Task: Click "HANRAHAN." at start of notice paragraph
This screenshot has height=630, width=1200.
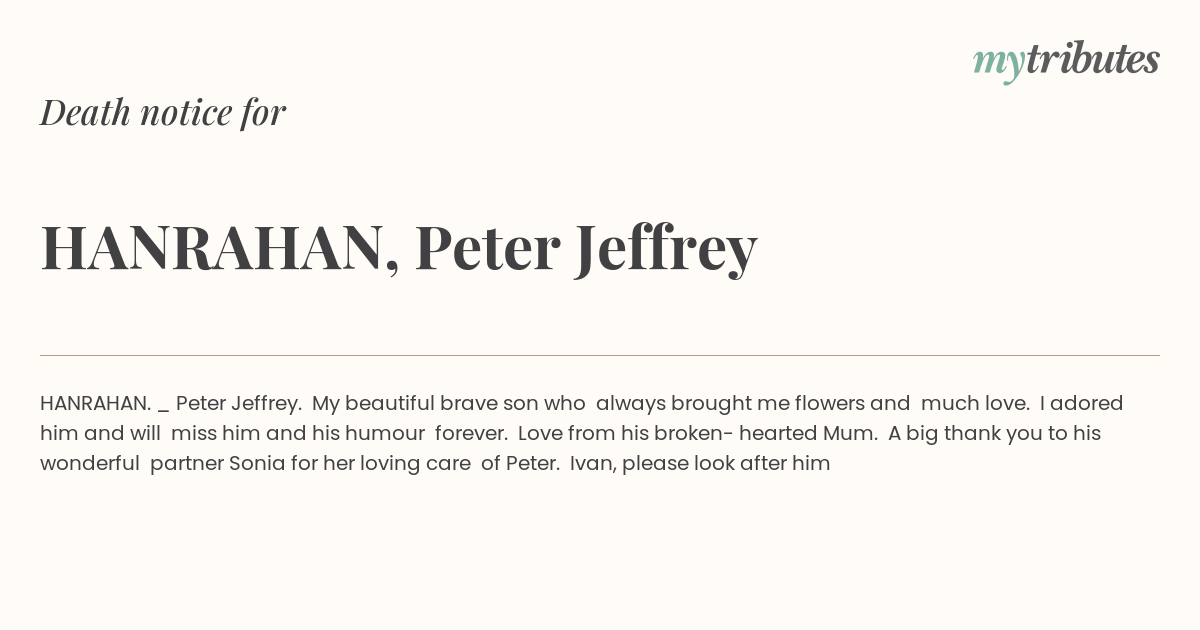Action: tap(96, 403)
